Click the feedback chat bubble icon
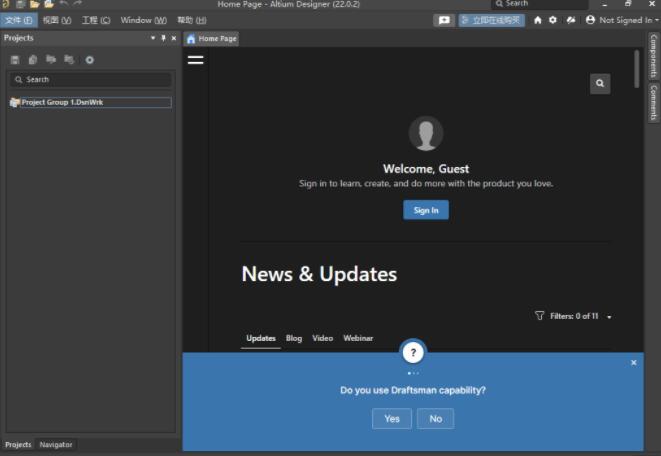 [444, 20]
